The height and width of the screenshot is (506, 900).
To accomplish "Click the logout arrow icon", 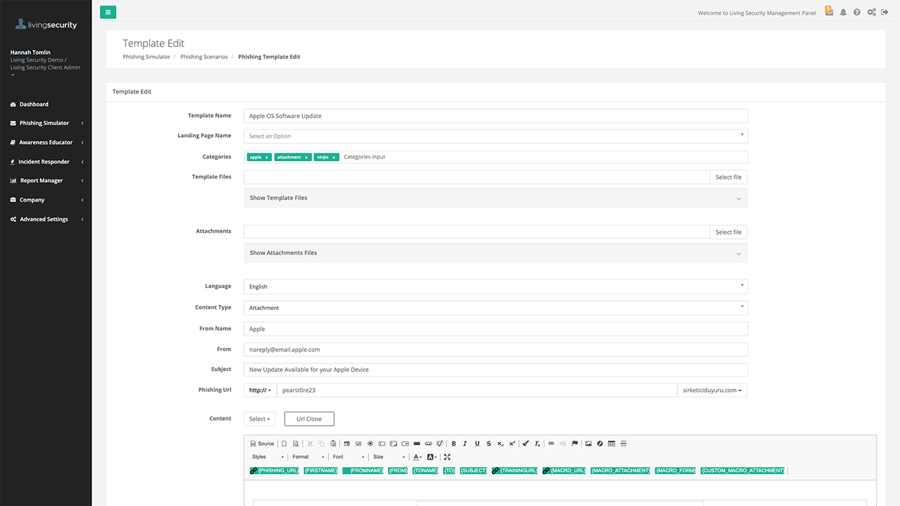I will [x=885, y=12].
